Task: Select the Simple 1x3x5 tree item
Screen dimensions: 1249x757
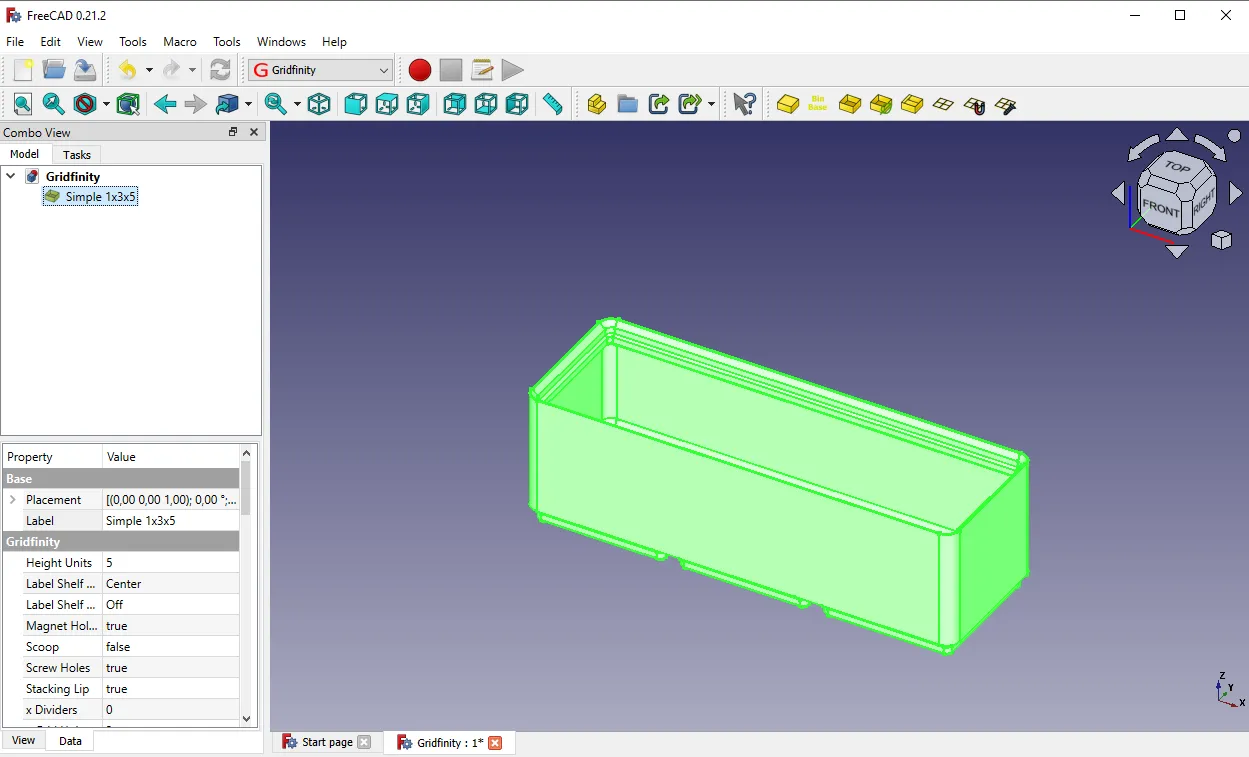Action: click(100, 197)
